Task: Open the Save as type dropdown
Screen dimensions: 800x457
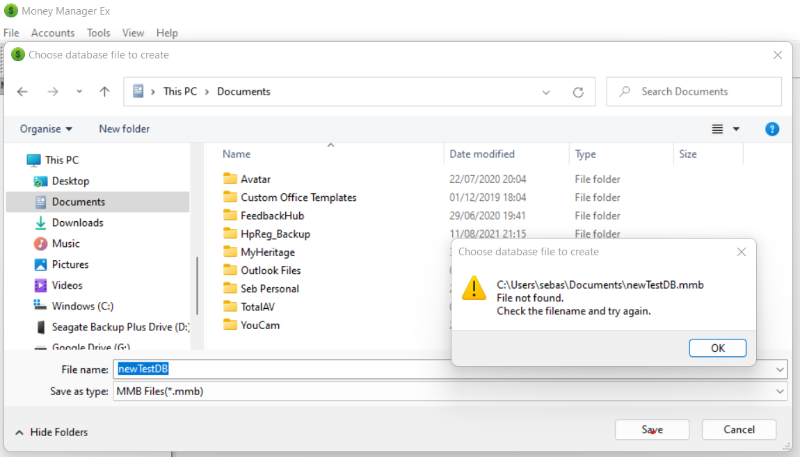Action: (x=780, y=391)
